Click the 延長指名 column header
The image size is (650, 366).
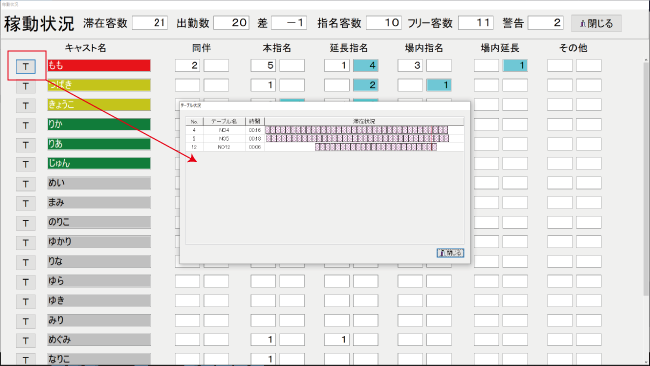349,48
